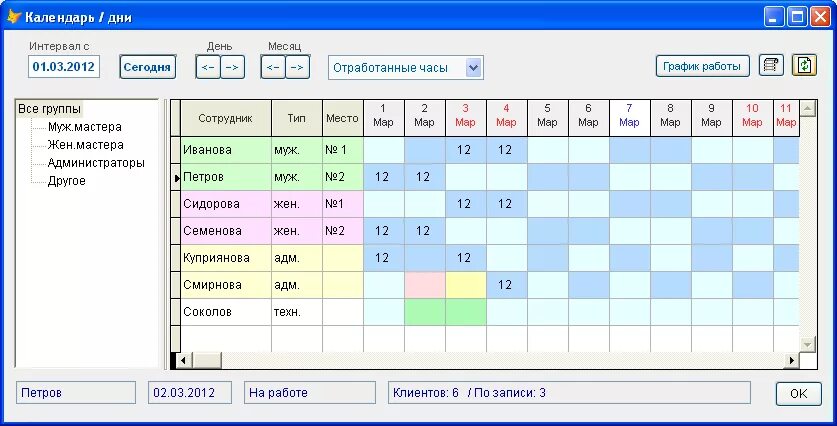The image size is (837, 426).
Task: Select Жен.мастера group in tree
Action: (85, 145)
